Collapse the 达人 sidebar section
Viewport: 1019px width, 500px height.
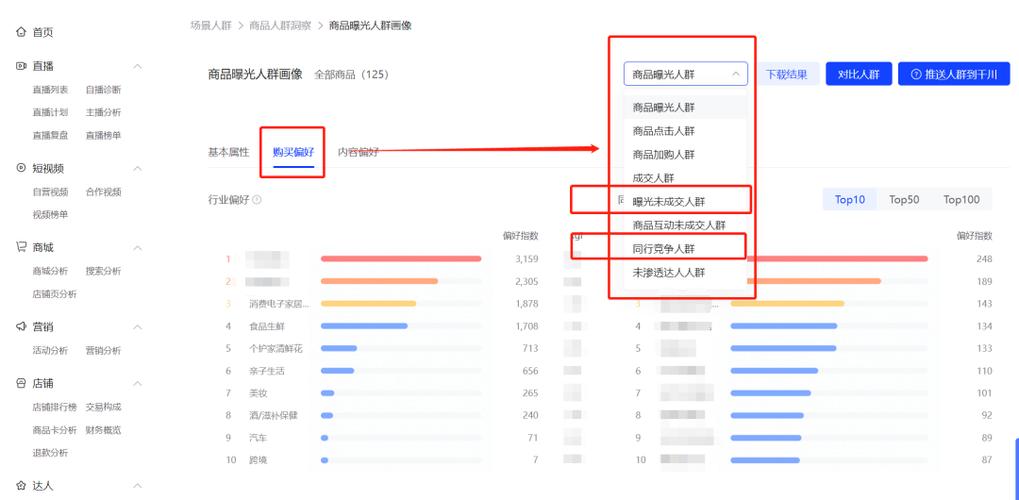pos(138,486)
